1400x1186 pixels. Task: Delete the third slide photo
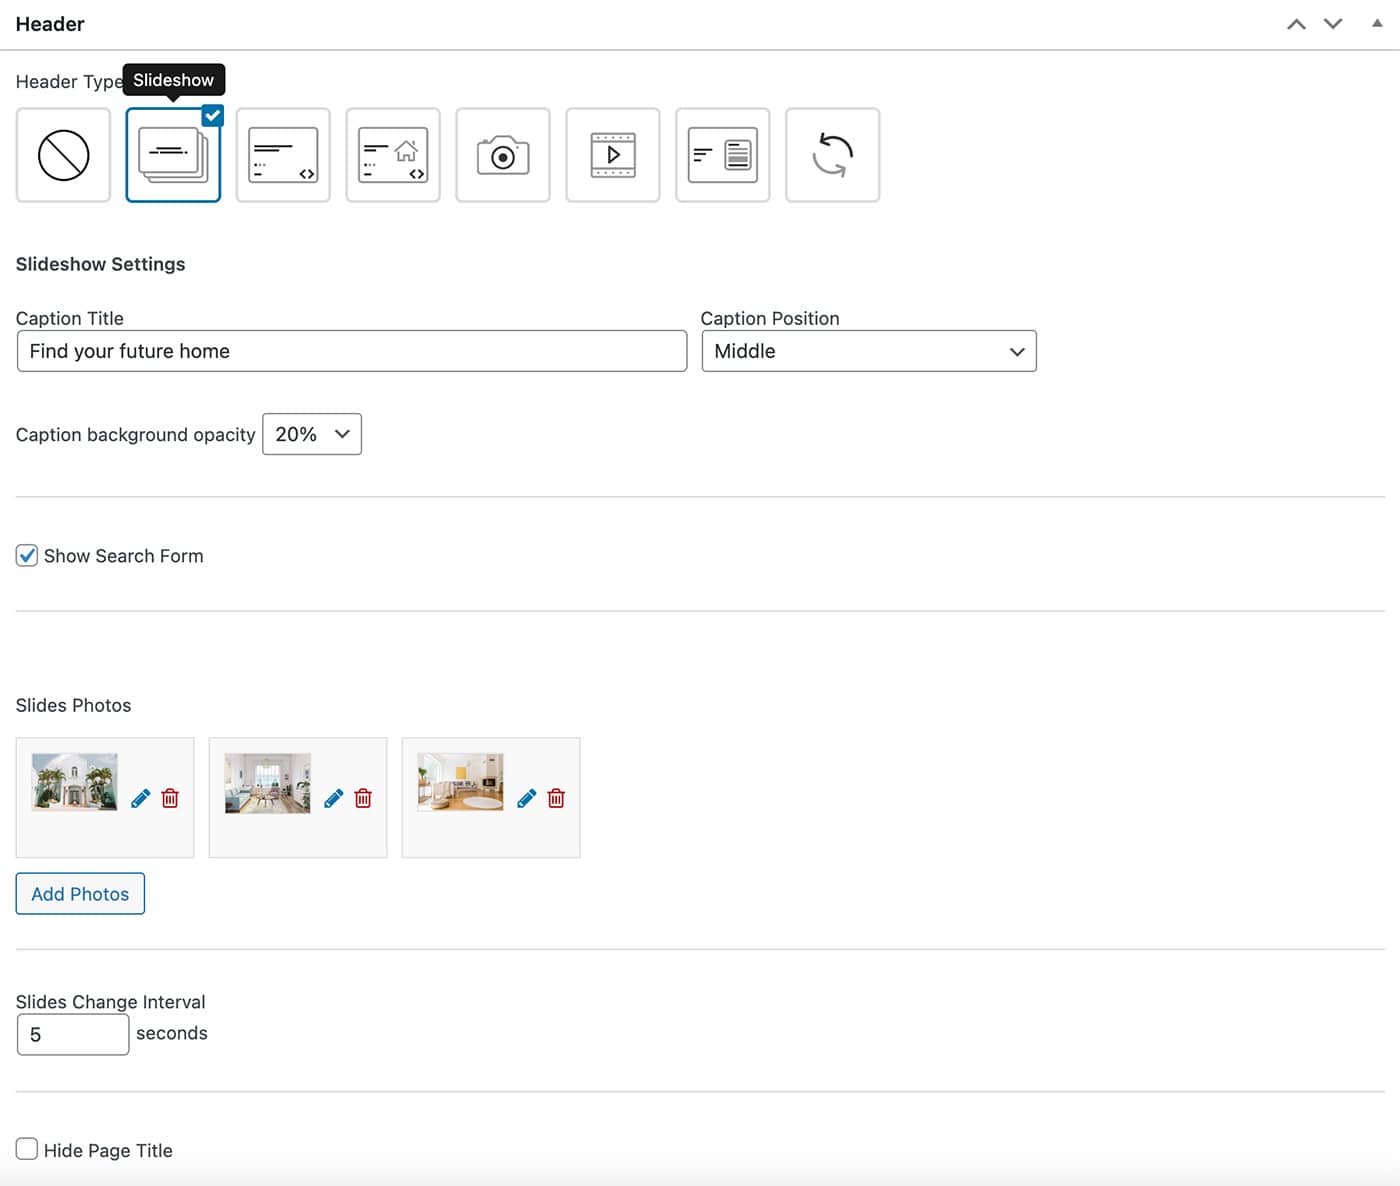[556, 798]
